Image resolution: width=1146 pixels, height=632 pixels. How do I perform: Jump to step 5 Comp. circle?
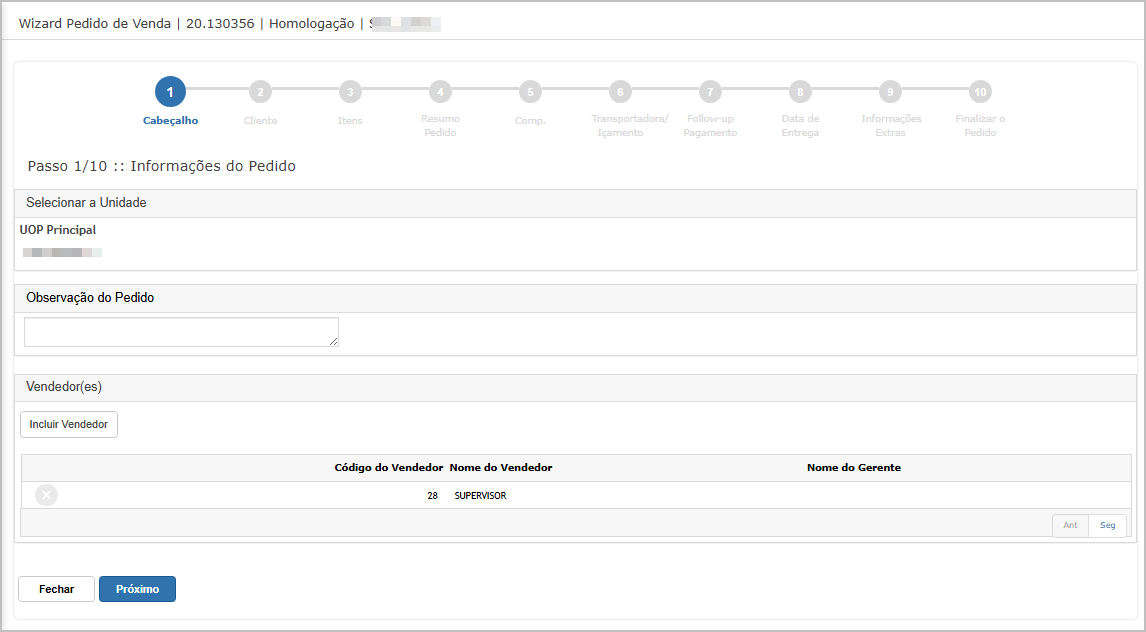pyautogui.click(x=530, y=92)
